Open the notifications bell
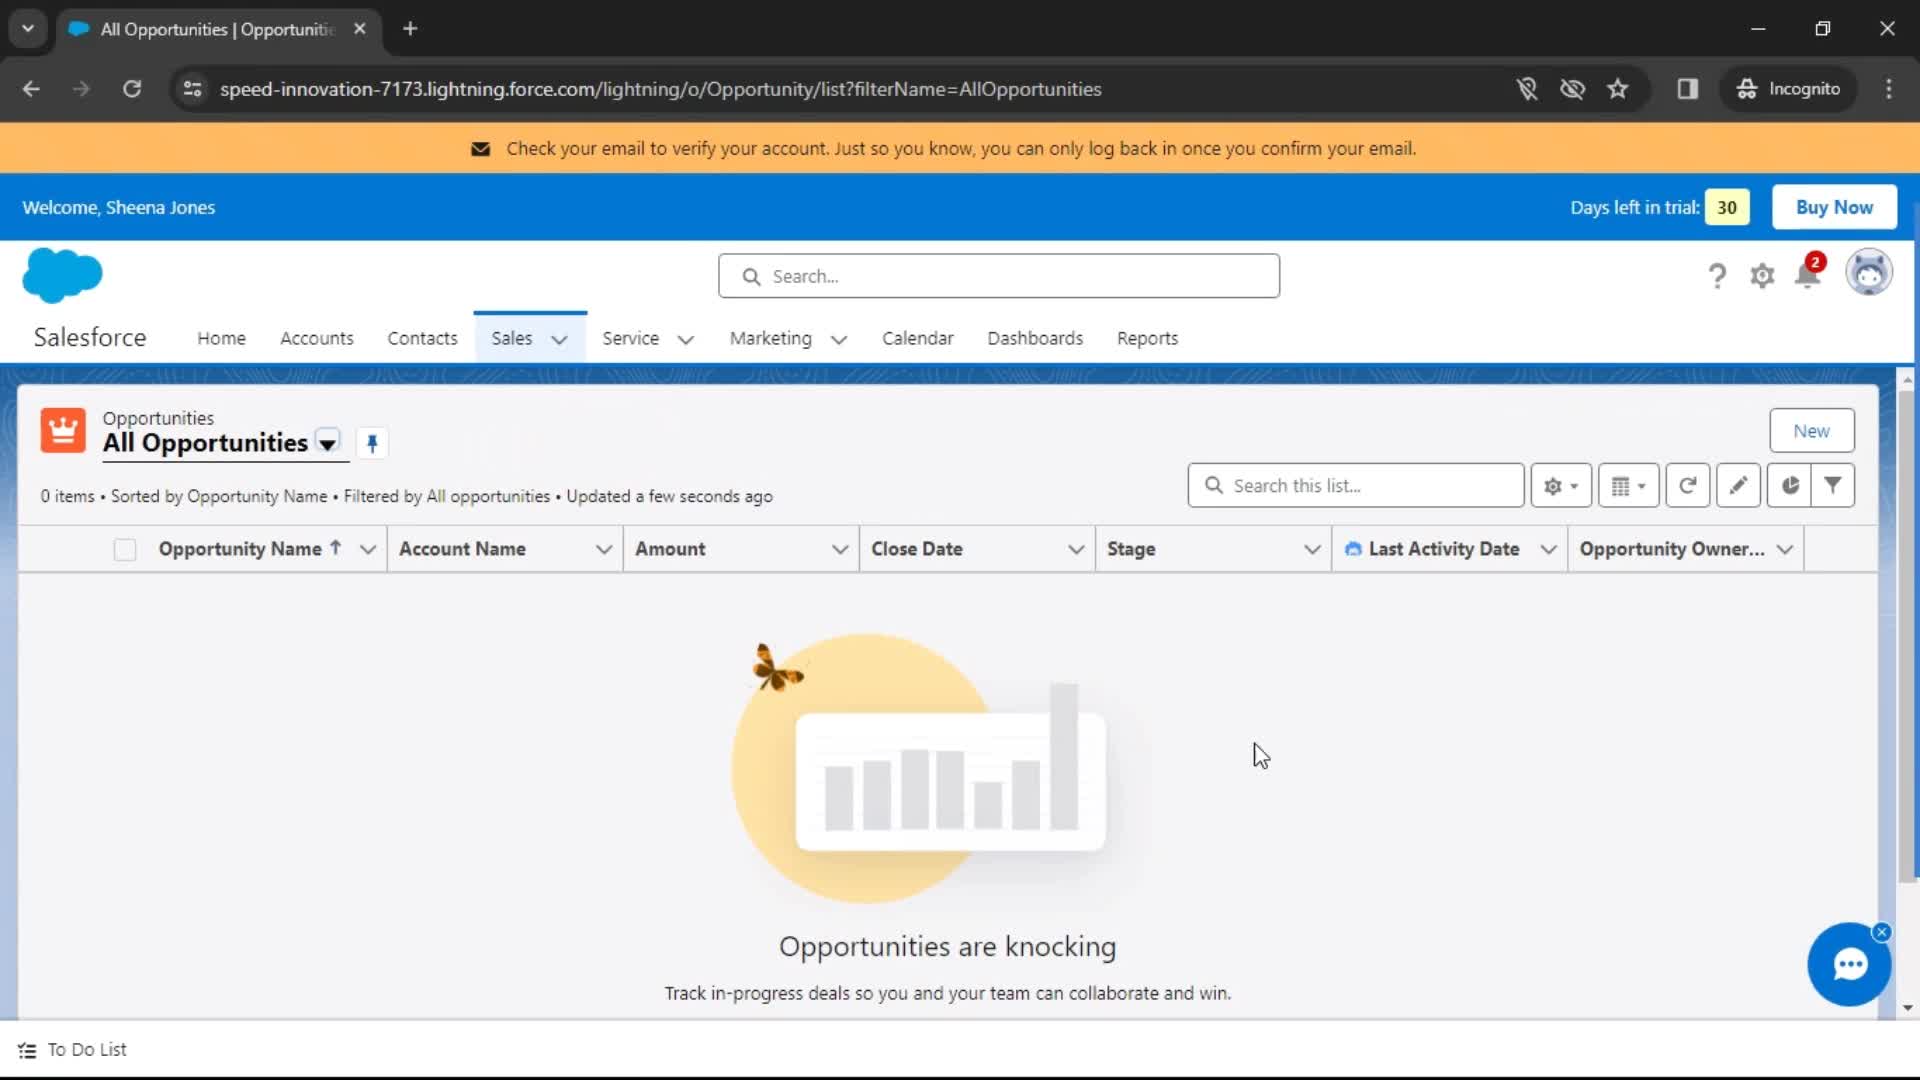 pyautogui.click(x=1808, y=274)
